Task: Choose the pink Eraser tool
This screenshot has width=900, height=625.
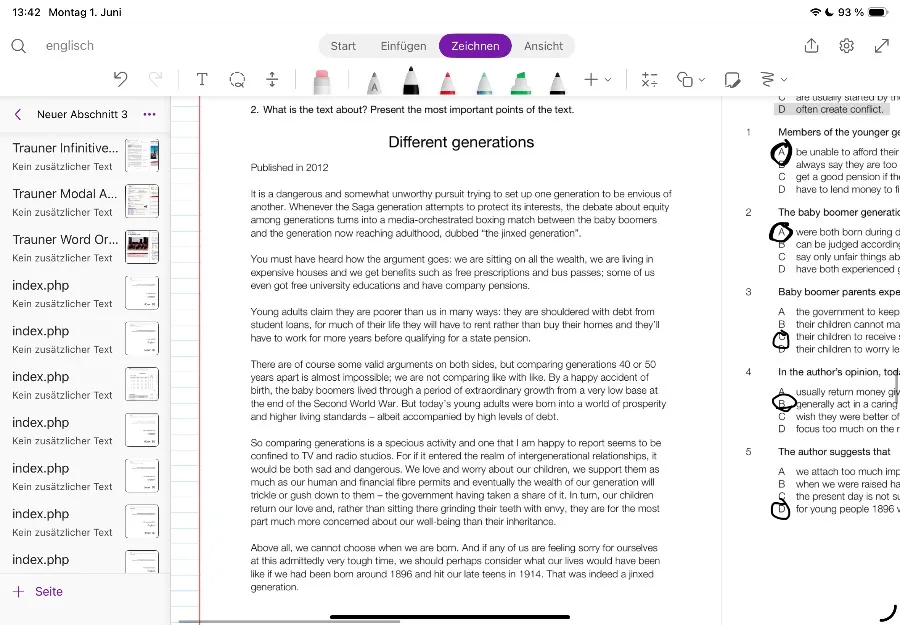Action: pyautogui.click(x=322, y=81)
